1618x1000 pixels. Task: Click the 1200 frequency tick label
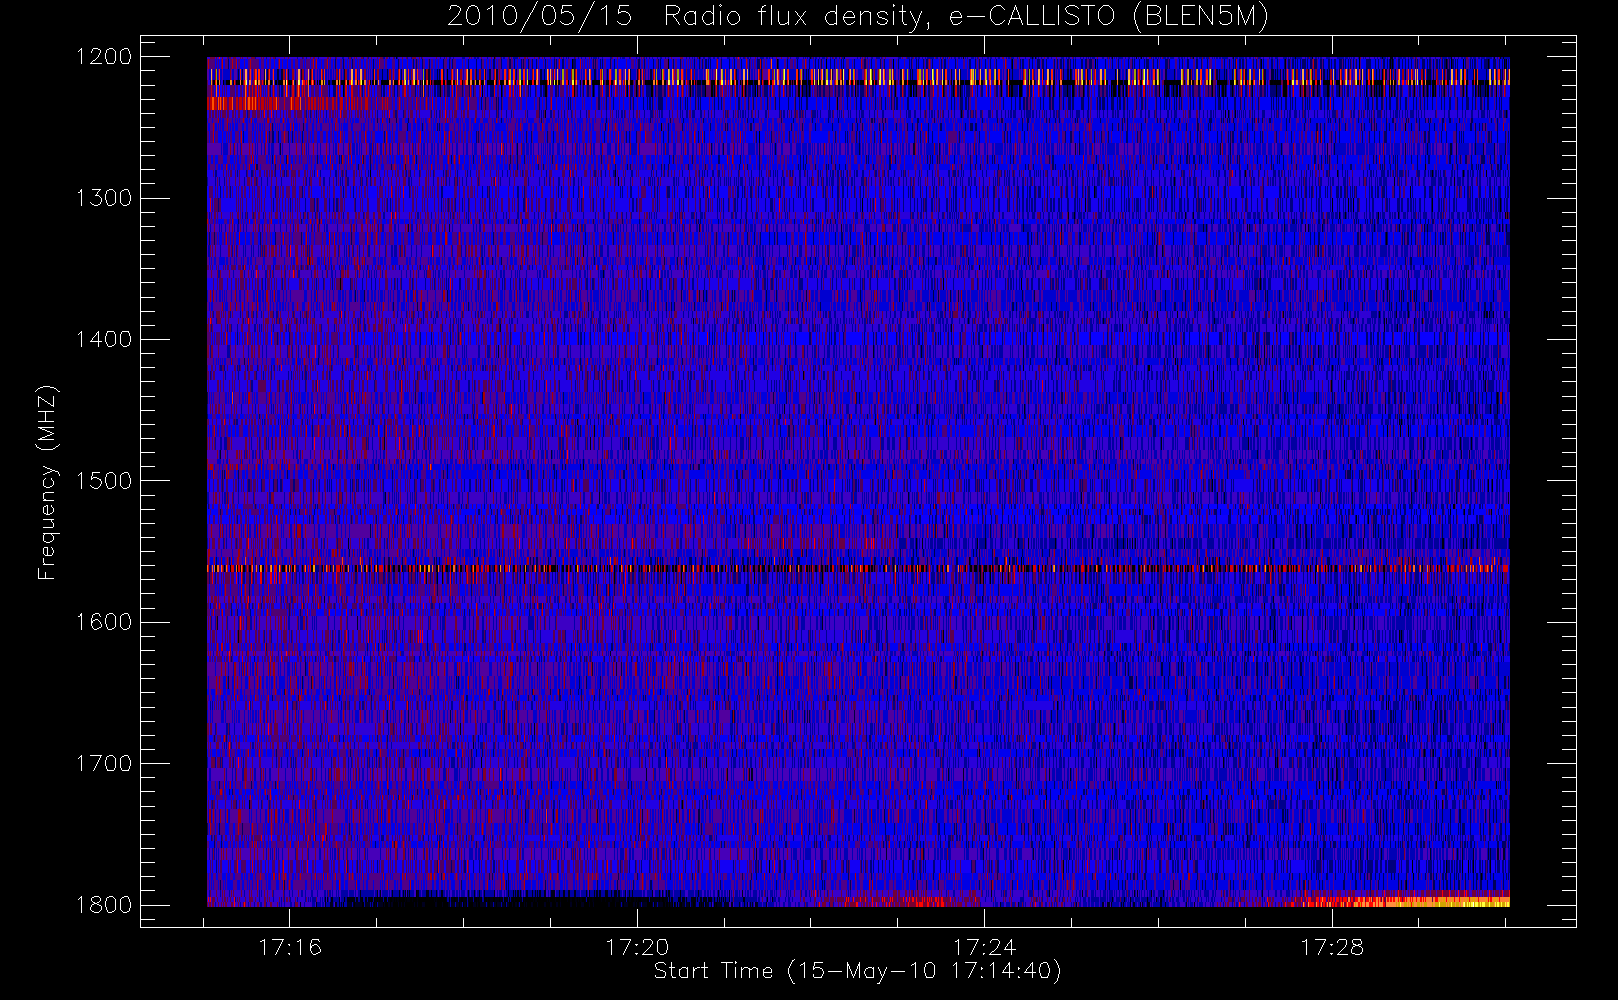click(104, 57)
